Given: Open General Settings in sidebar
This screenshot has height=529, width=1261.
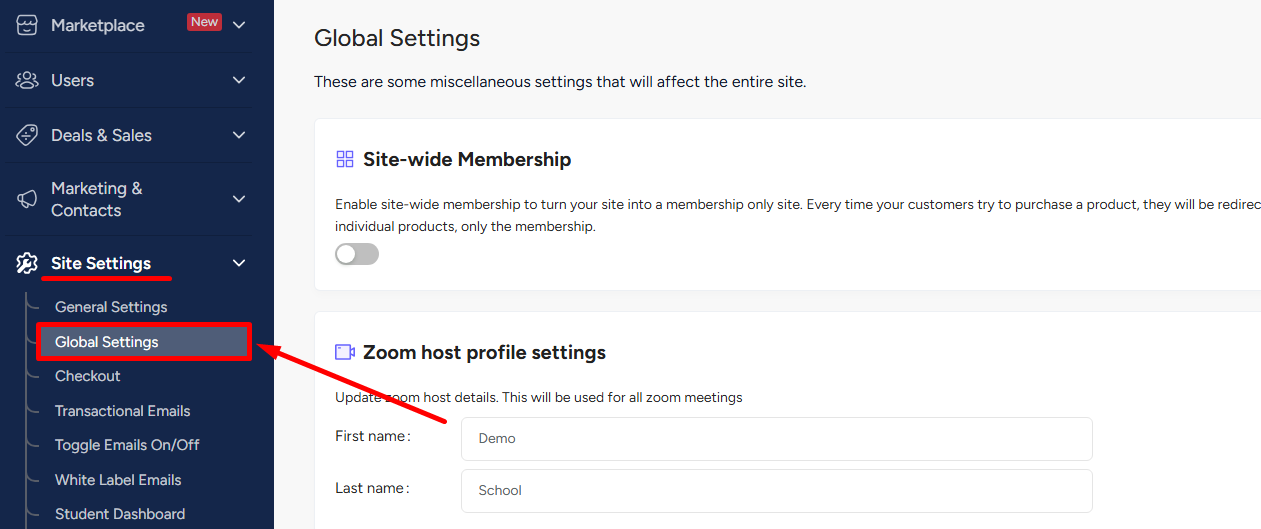Looking at the screenshot, I should [x=111, y=307].
